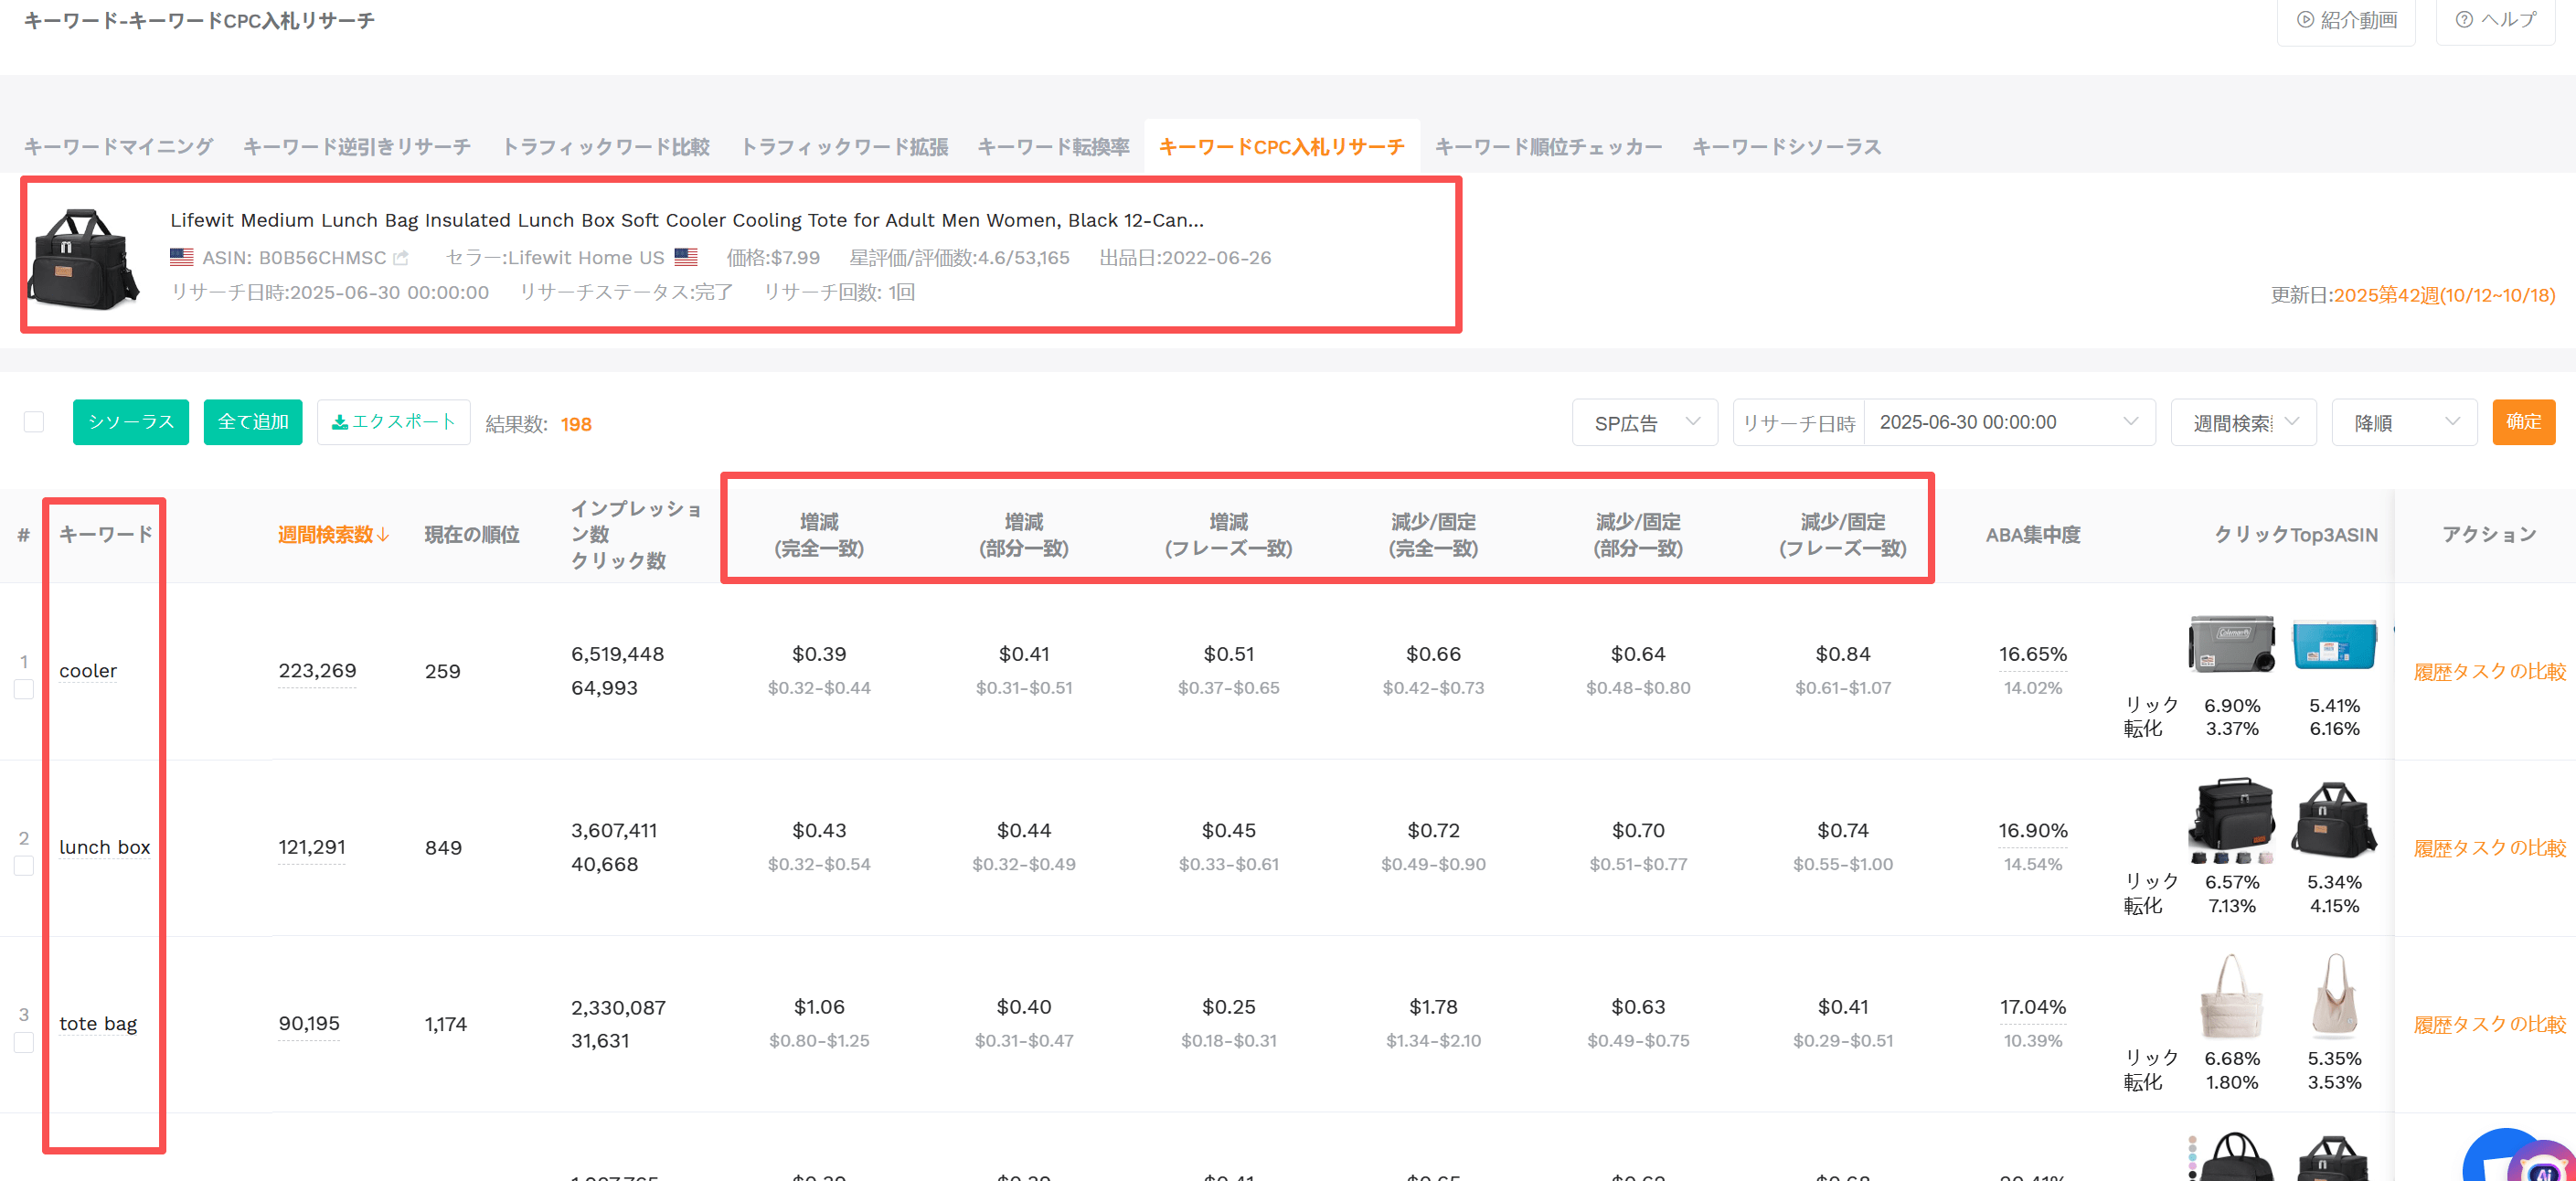Click the help question mark icon
2576x1181 pixels.
[2464, 20]
